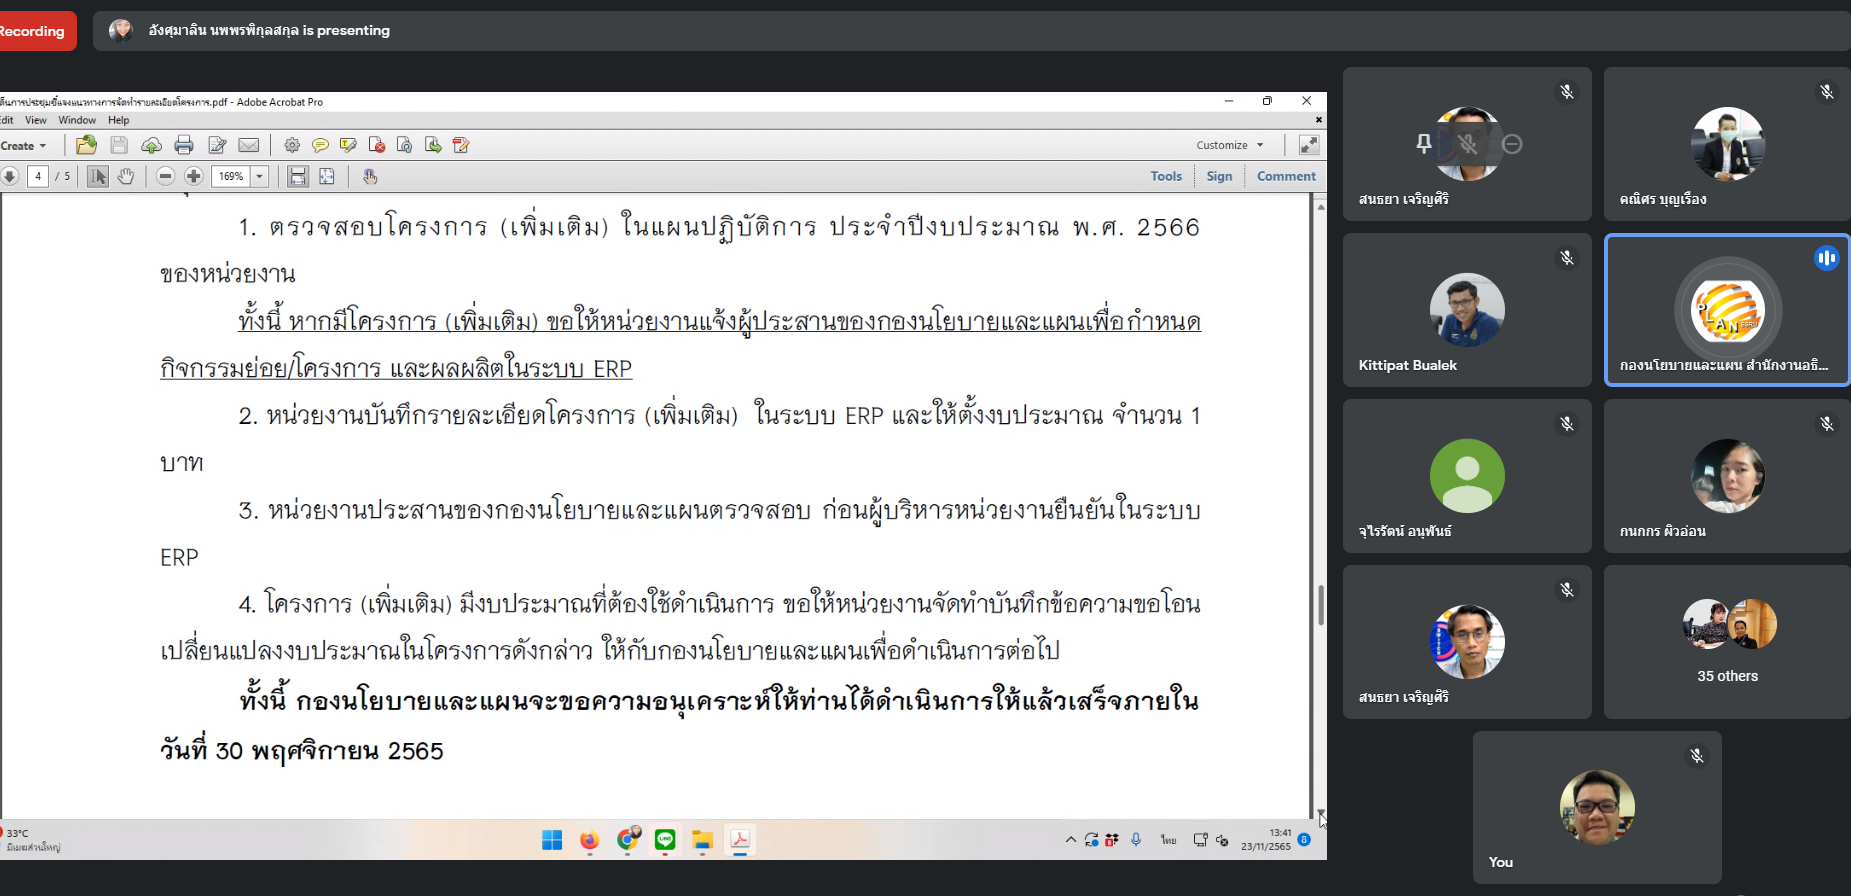This screenshot has height=896, width=1851.
Task: Toggle the fit one full page view
Action: tap(327, 176)
